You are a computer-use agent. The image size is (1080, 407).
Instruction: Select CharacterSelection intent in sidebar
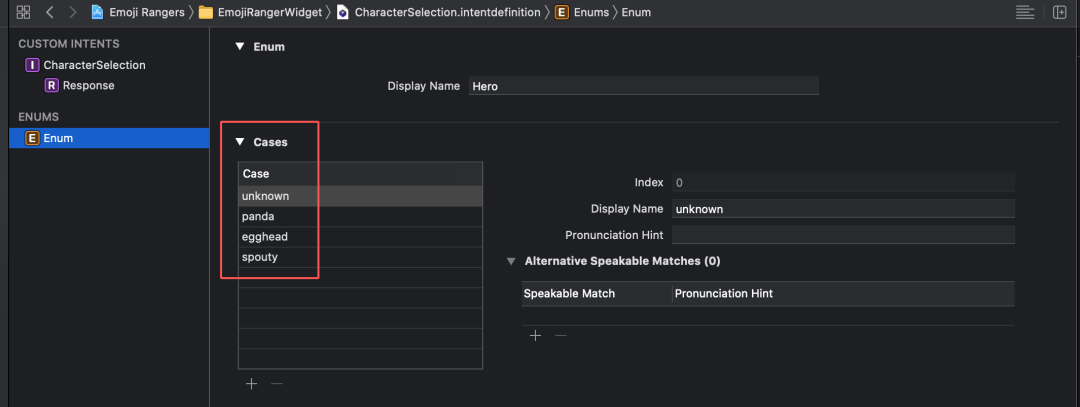click(94, 65)
